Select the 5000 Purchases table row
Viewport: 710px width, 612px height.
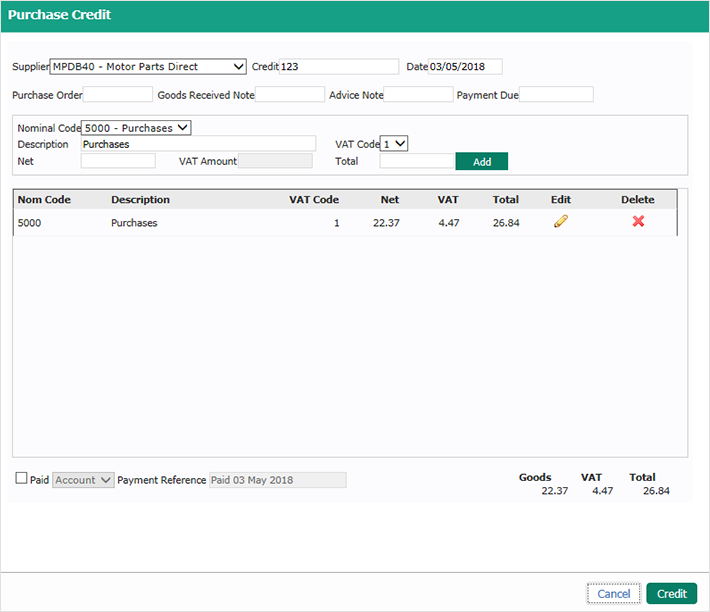[200, 223]
